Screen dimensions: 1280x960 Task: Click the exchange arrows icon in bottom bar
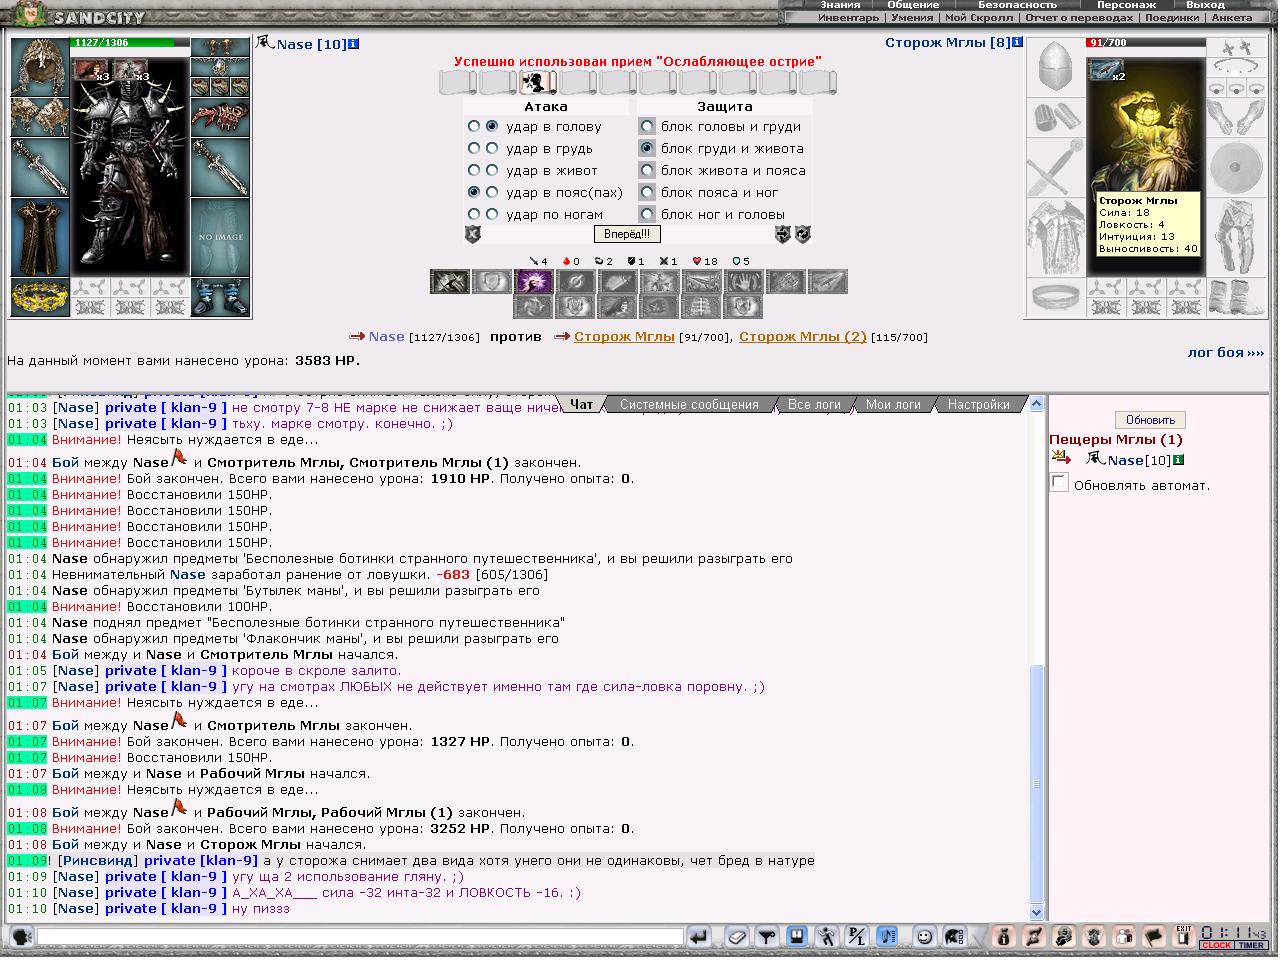coord(1034,937)
